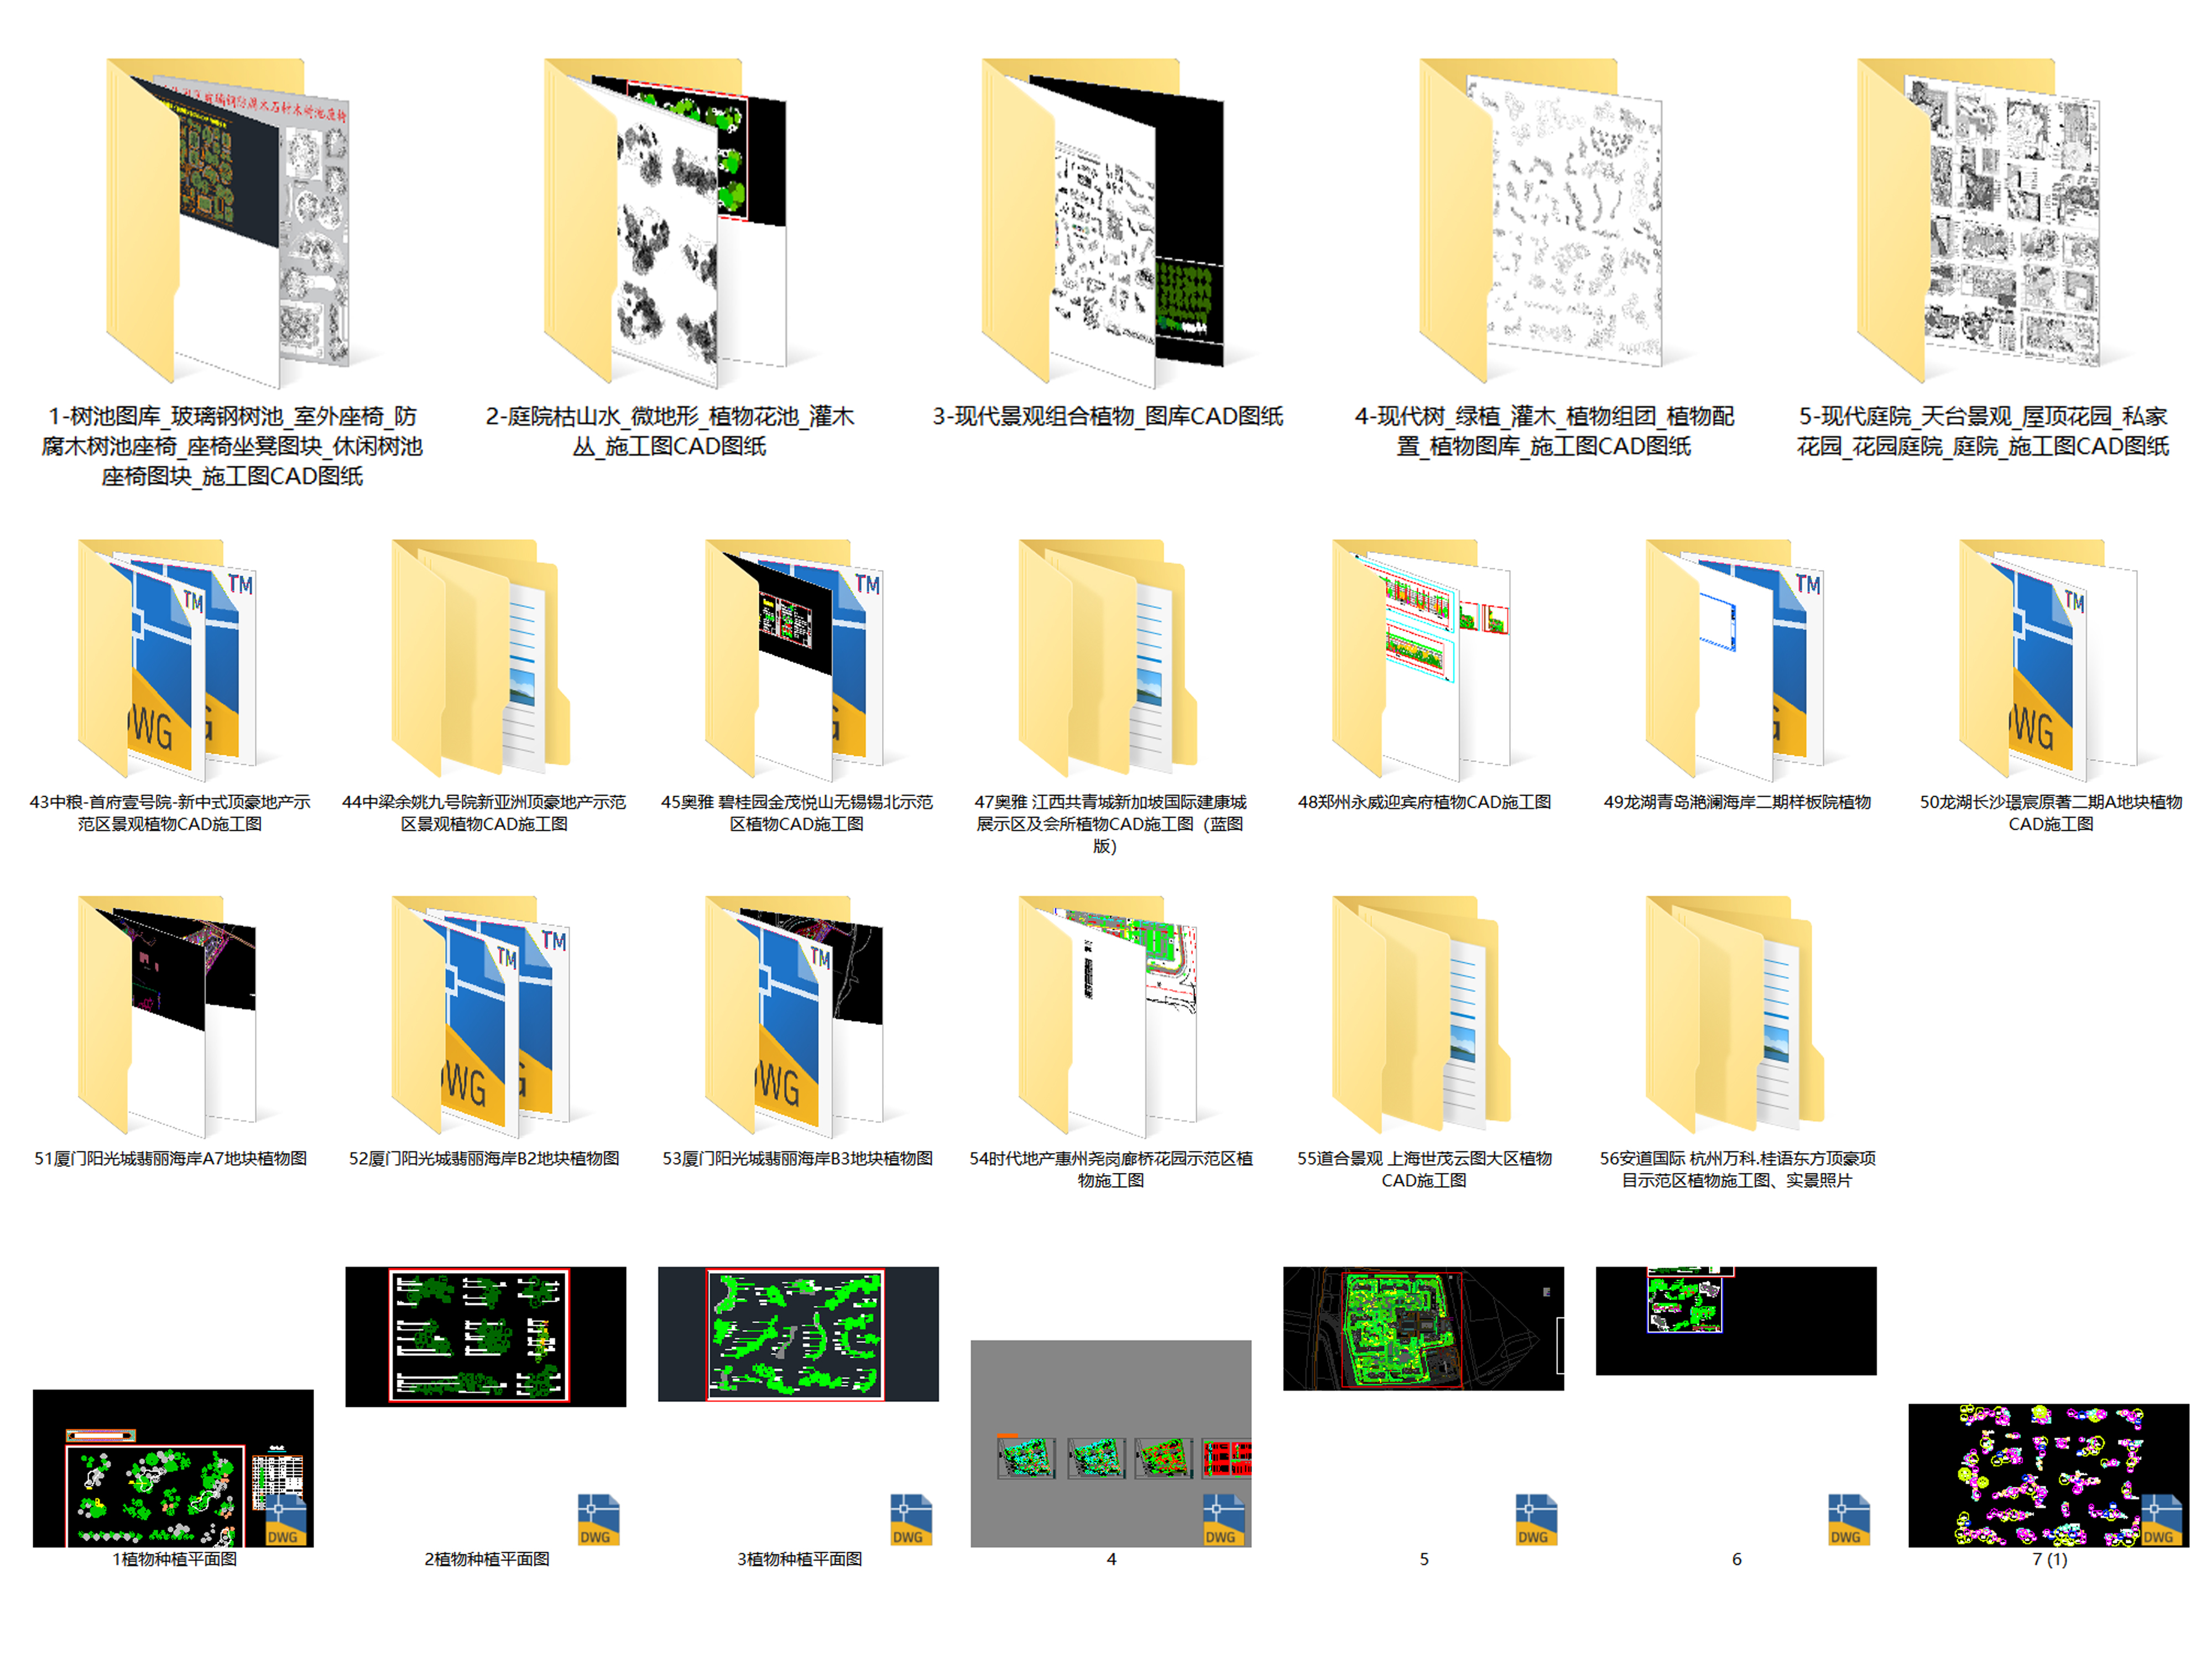Click the 49龙湖青岛滟澜海岸二期样板院植物 label
Viewport: 2212px width, 1659px height.
pos(1736,802)
